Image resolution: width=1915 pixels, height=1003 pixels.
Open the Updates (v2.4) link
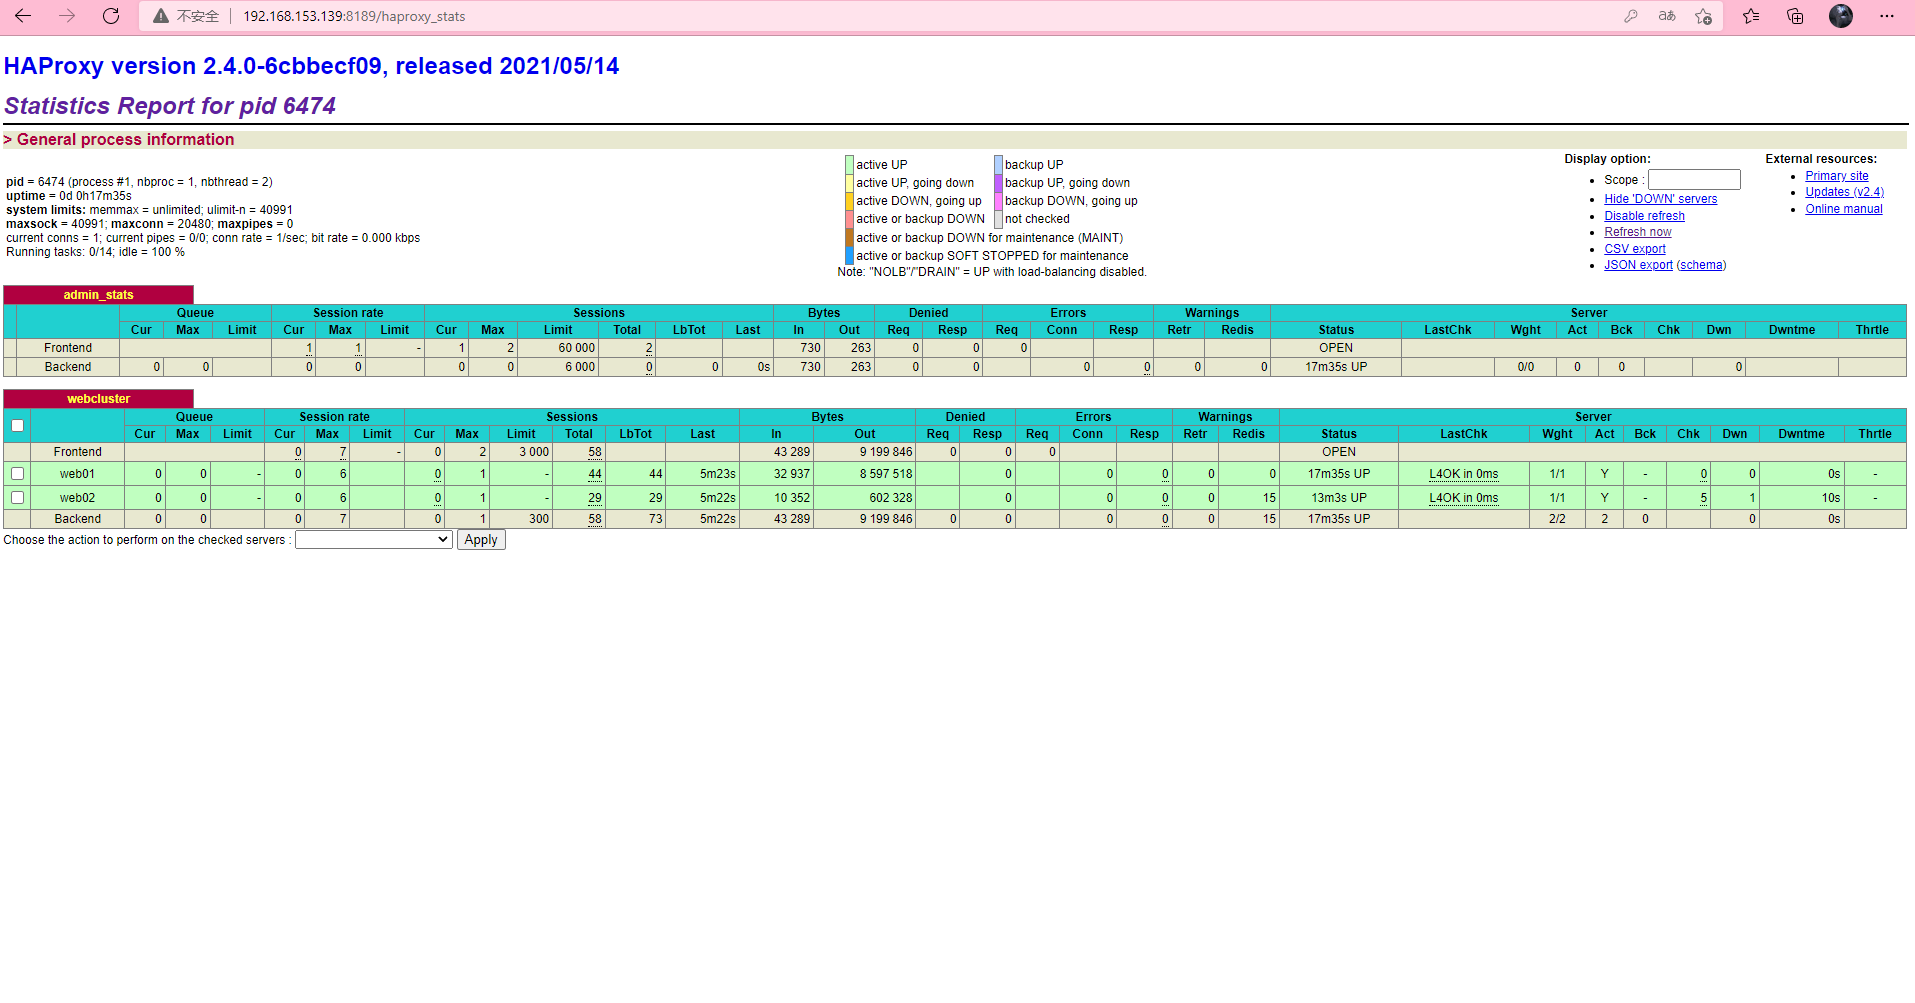pyautogui.click(x=1845, y=192)
